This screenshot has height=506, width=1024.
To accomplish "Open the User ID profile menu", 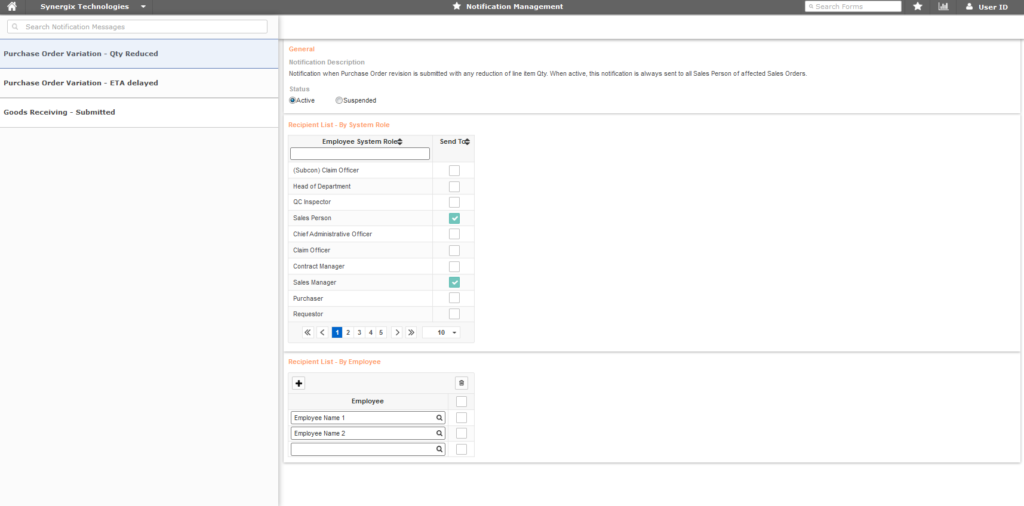I will pos(986,7).
